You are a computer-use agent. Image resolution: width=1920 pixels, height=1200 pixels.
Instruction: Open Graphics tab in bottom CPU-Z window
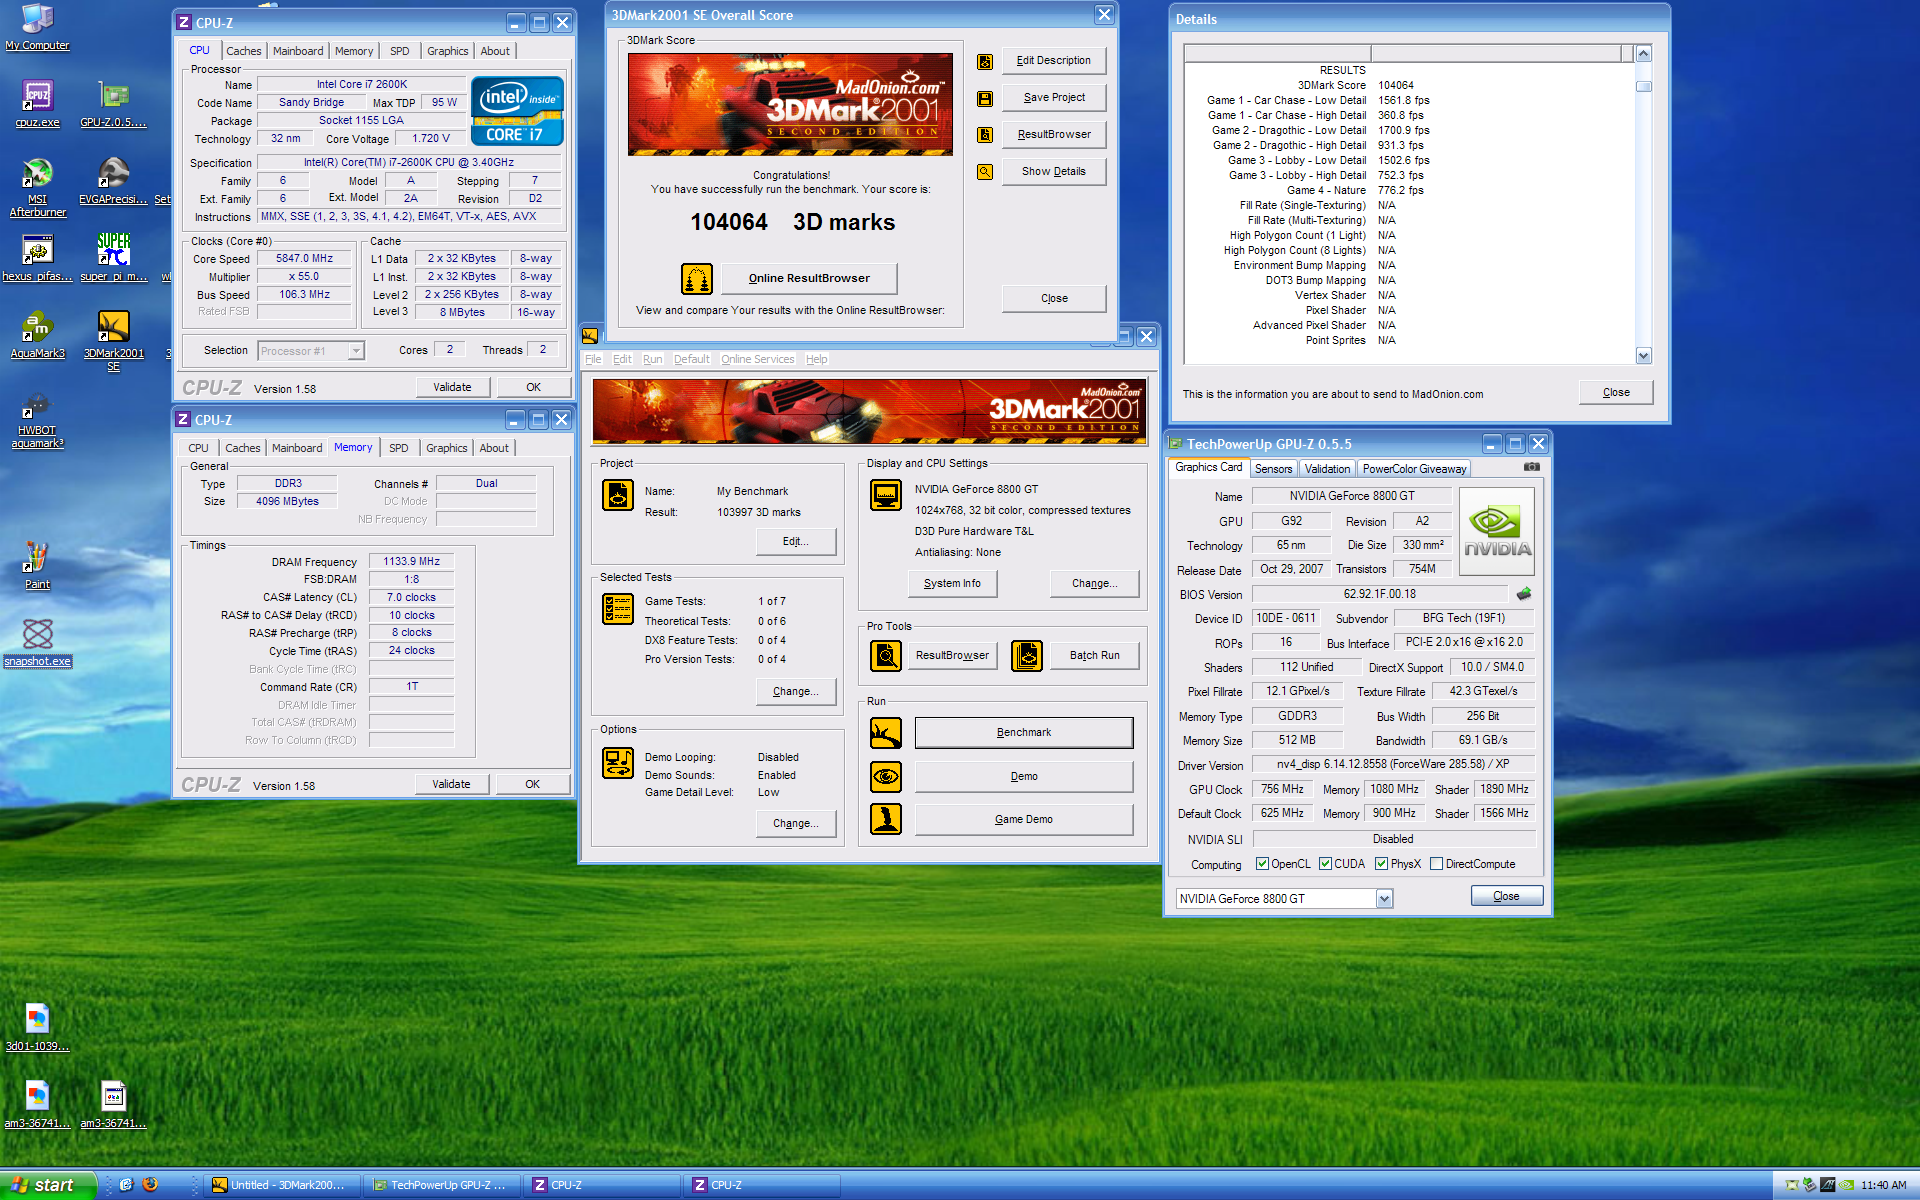446,448
